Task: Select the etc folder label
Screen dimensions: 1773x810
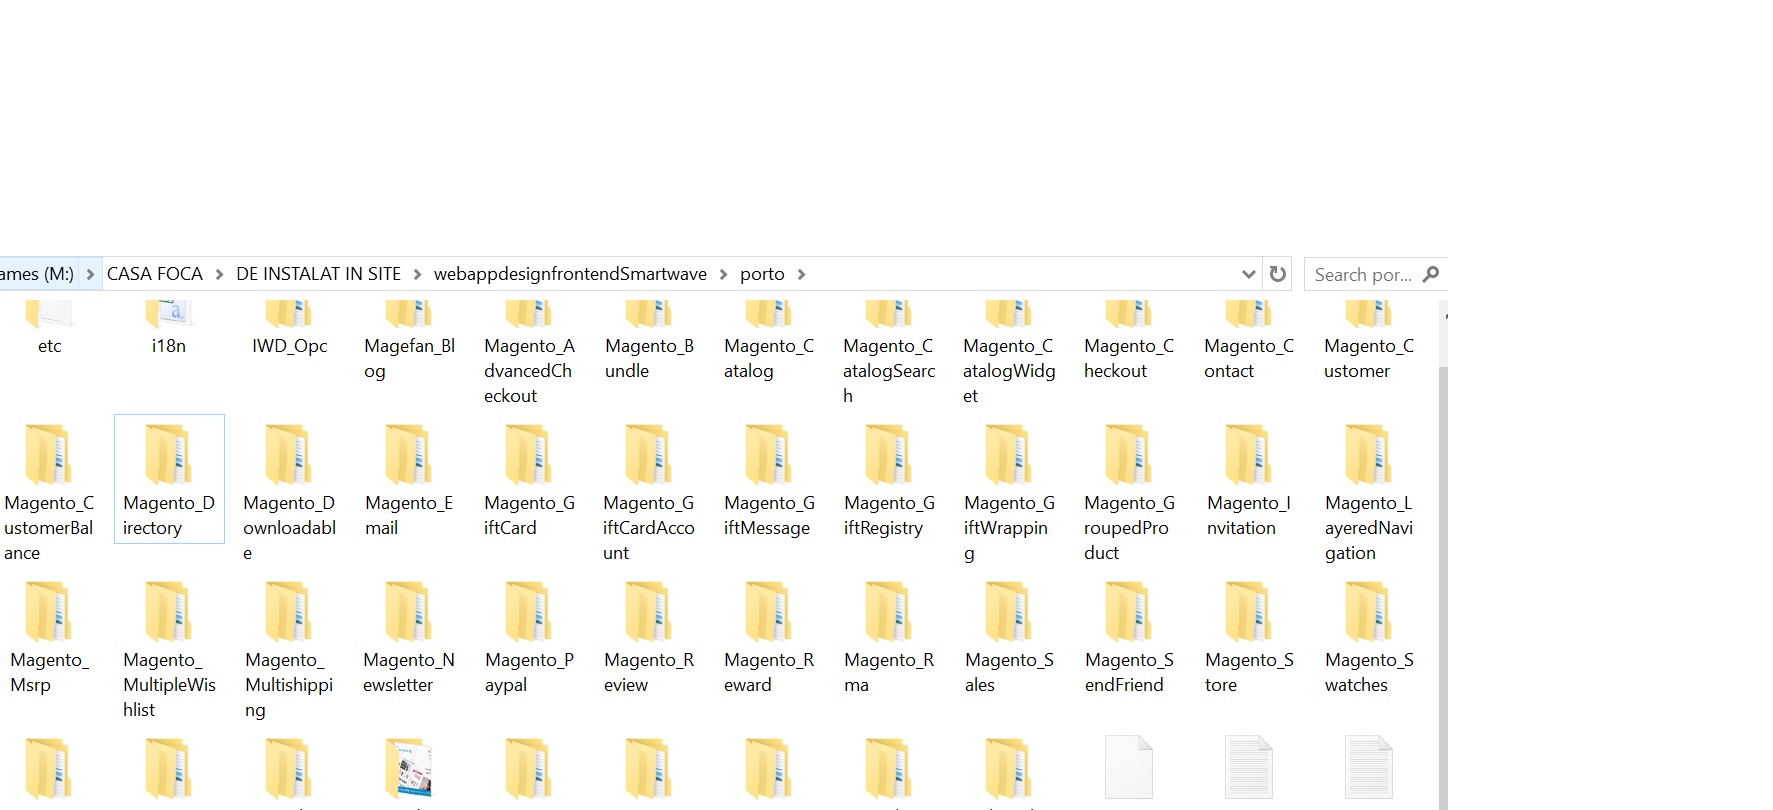Action: pyautogui.click(x=49, y=346)
